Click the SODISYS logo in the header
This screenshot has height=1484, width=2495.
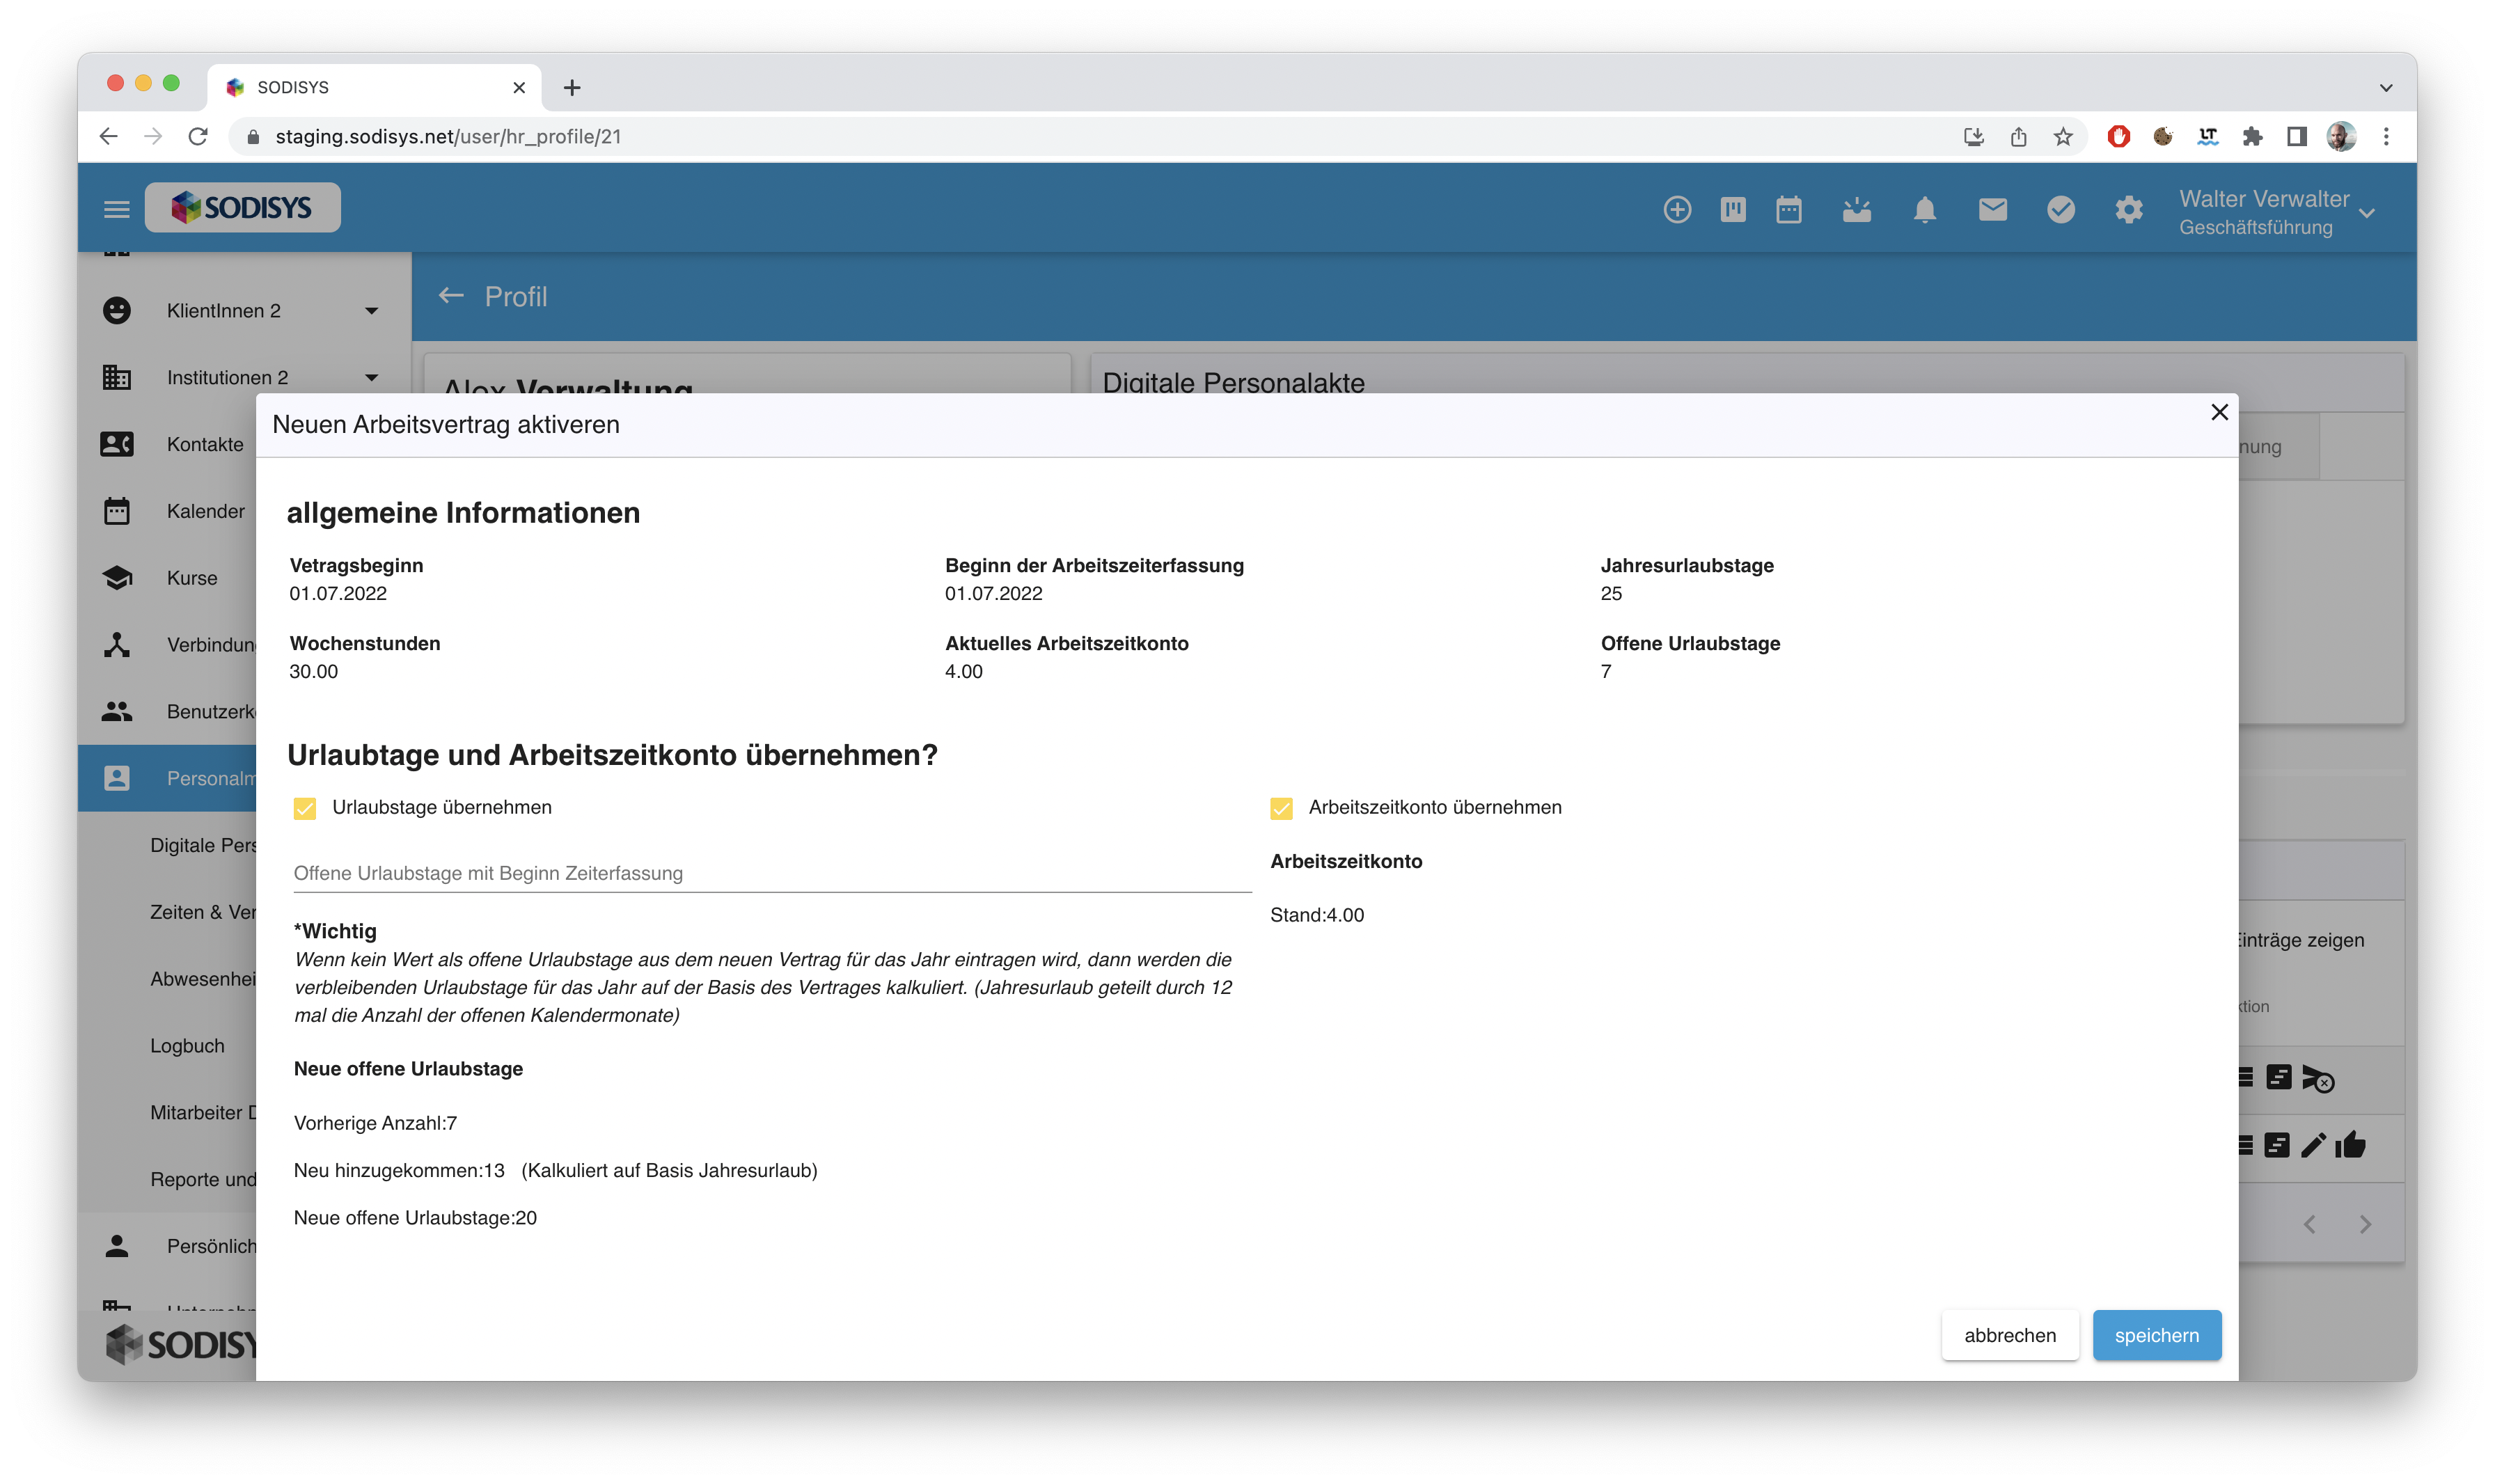[242, 208]
